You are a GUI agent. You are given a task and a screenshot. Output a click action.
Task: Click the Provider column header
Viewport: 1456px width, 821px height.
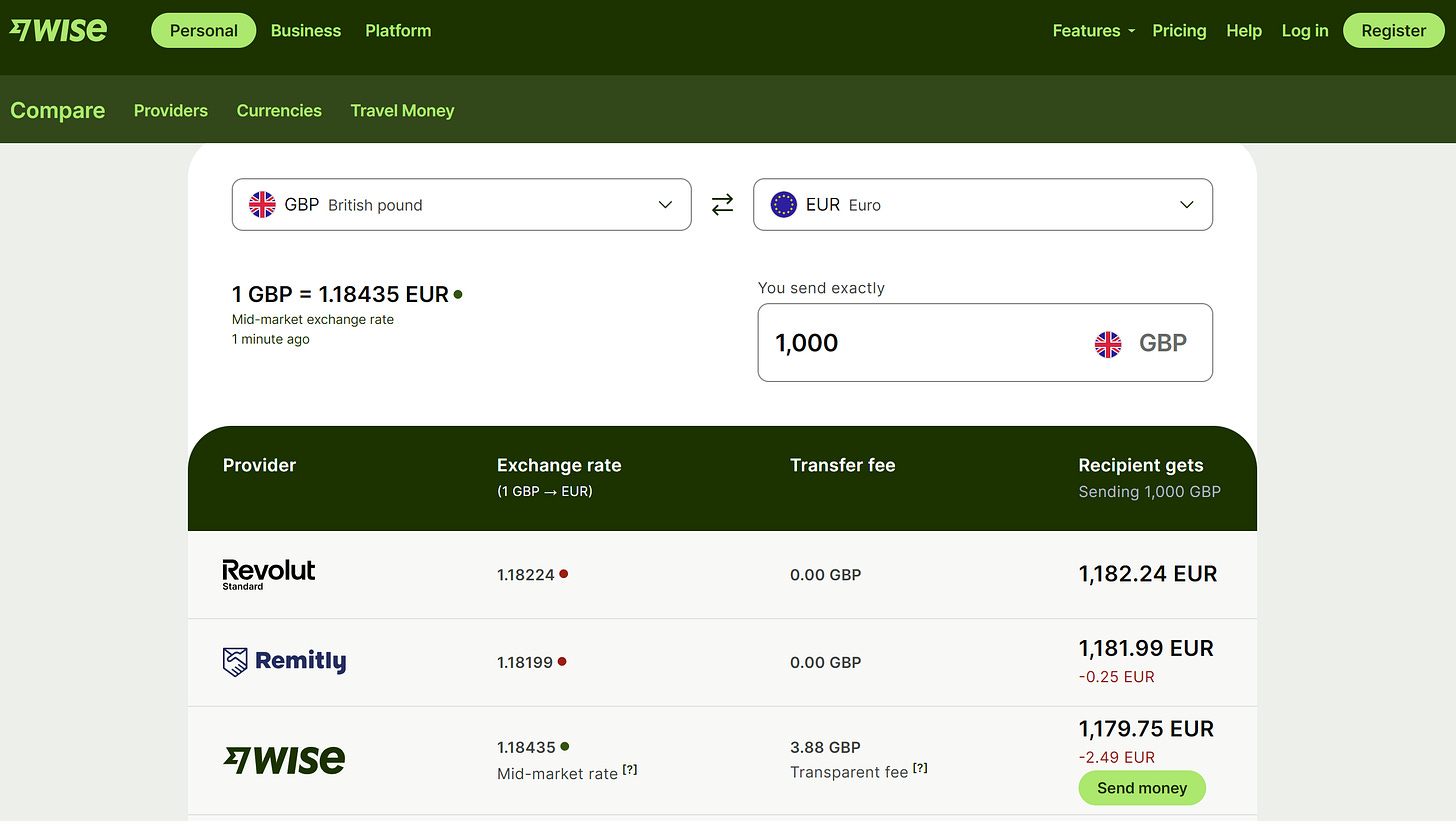pyautogui.click(x=259, y=465)
